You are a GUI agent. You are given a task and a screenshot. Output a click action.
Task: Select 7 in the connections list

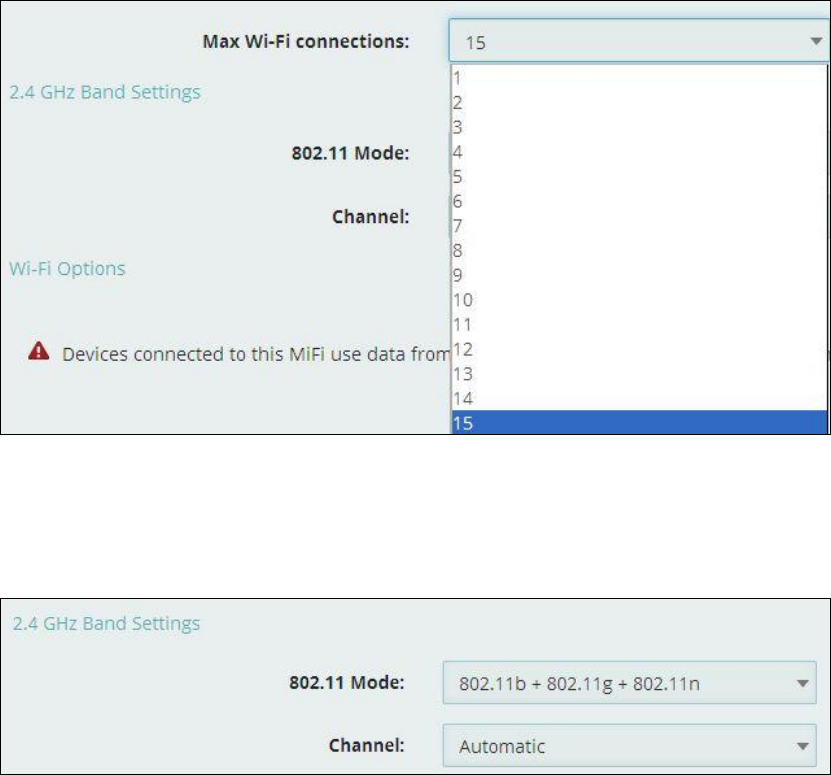point(639,226)
